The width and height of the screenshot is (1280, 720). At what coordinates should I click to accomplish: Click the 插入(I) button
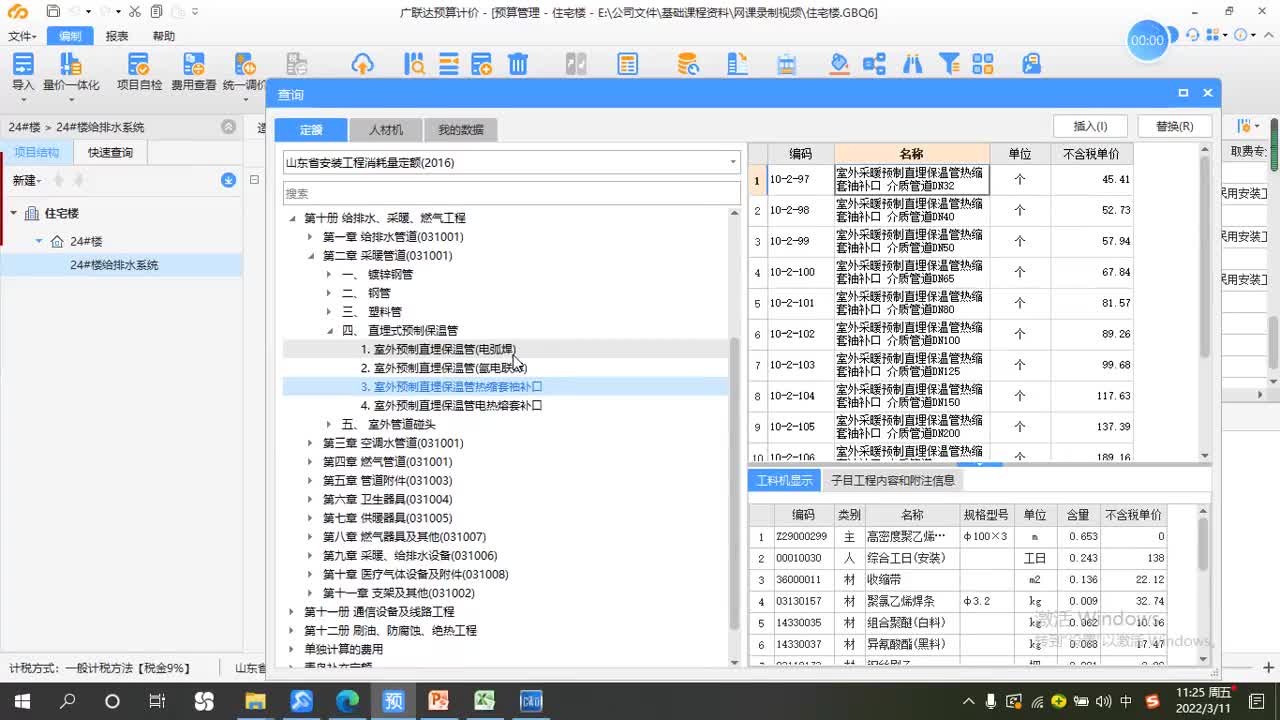[x=1090, y=126]
